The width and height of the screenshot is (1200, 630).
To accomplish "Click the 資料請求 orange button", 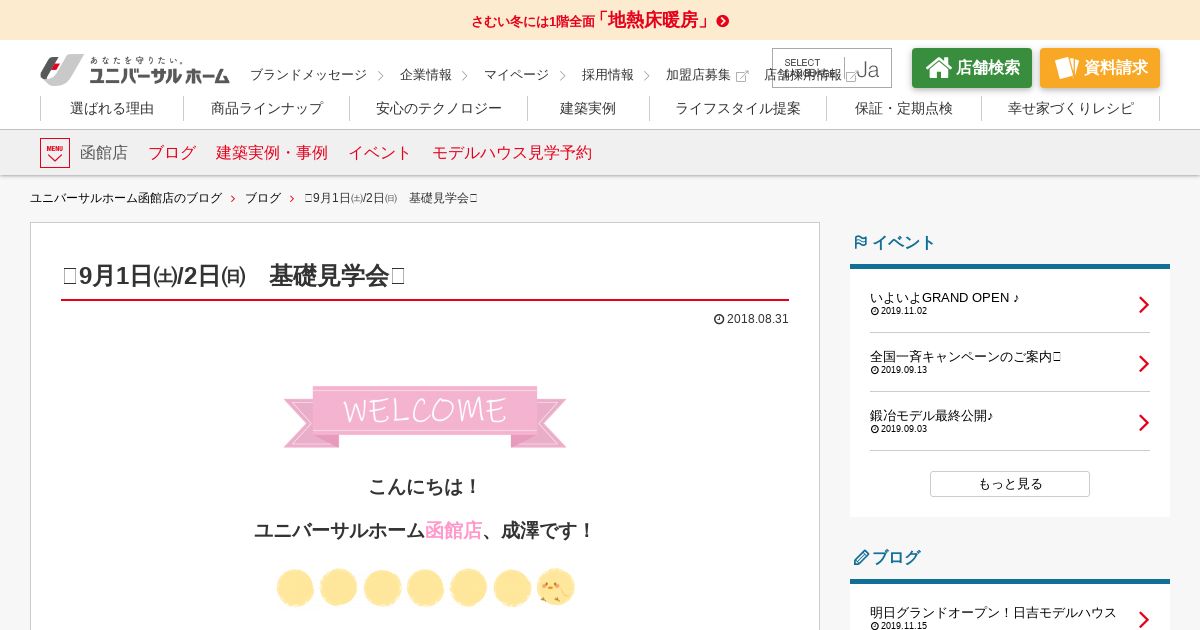I will (x=1100, y=68).
